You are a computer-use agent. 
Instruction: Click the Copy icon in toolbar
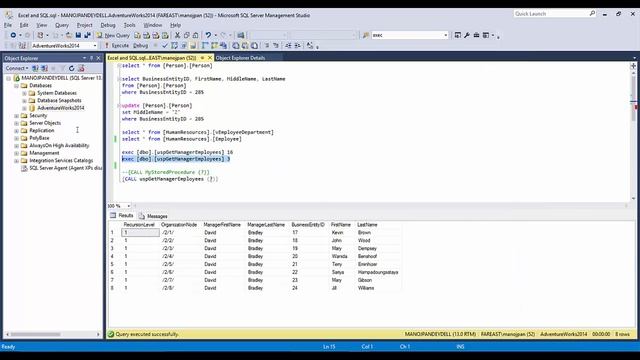click(187, 36)
